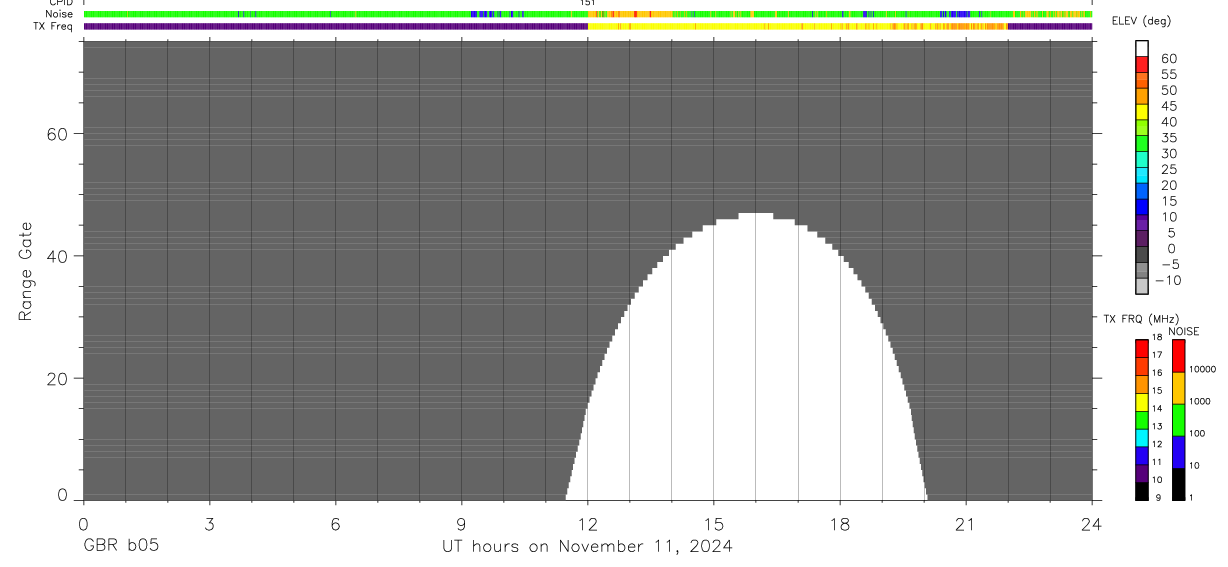Select the 'ELEV (deg)' colorbar title
The height and width of the screenshot is (567, 1228).
[1142, 21]
